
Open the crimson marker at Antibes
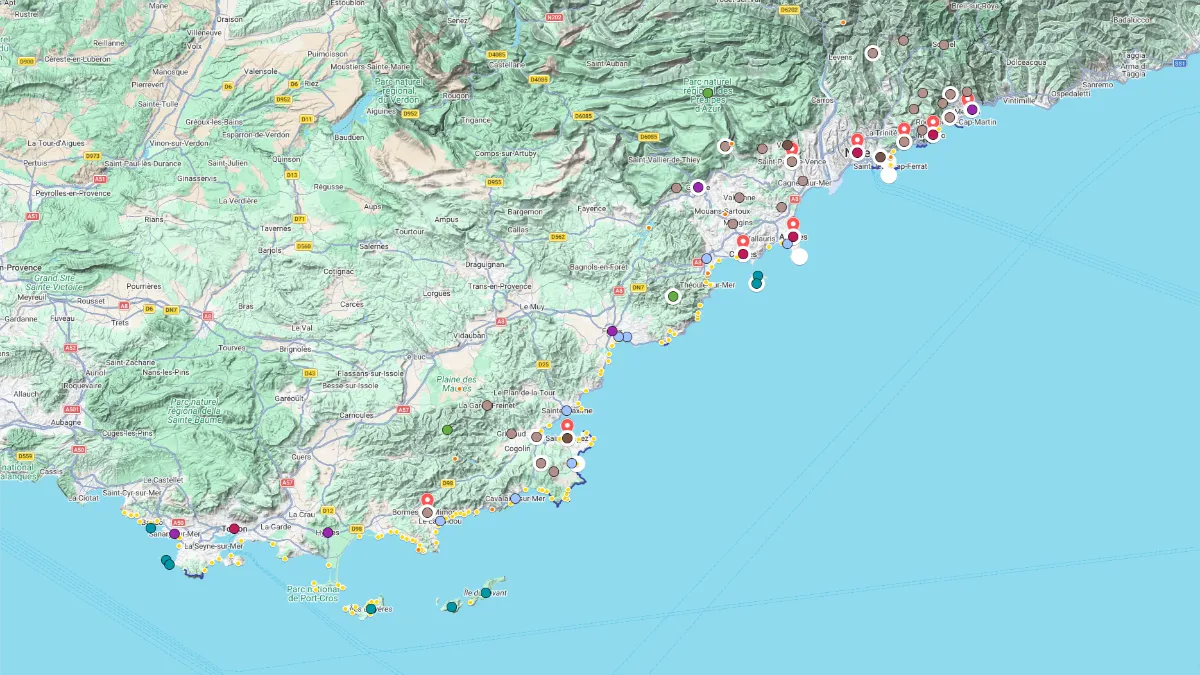pyautogui.click(x=793, y=237)
